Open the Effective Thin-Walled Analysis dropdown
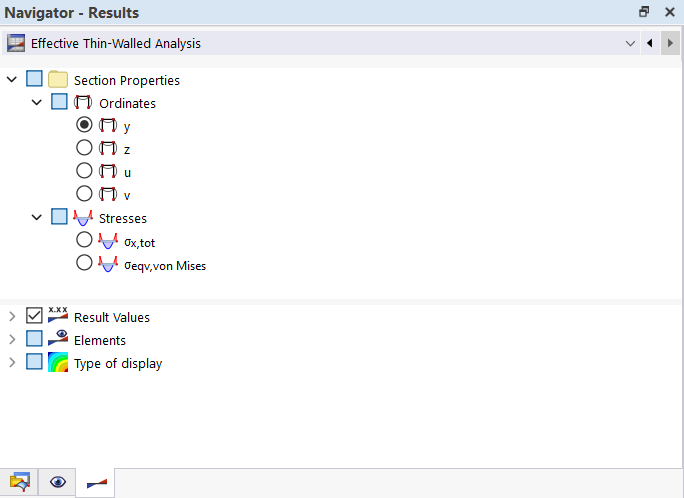684x498 pixels. click(x=629, y=44)
